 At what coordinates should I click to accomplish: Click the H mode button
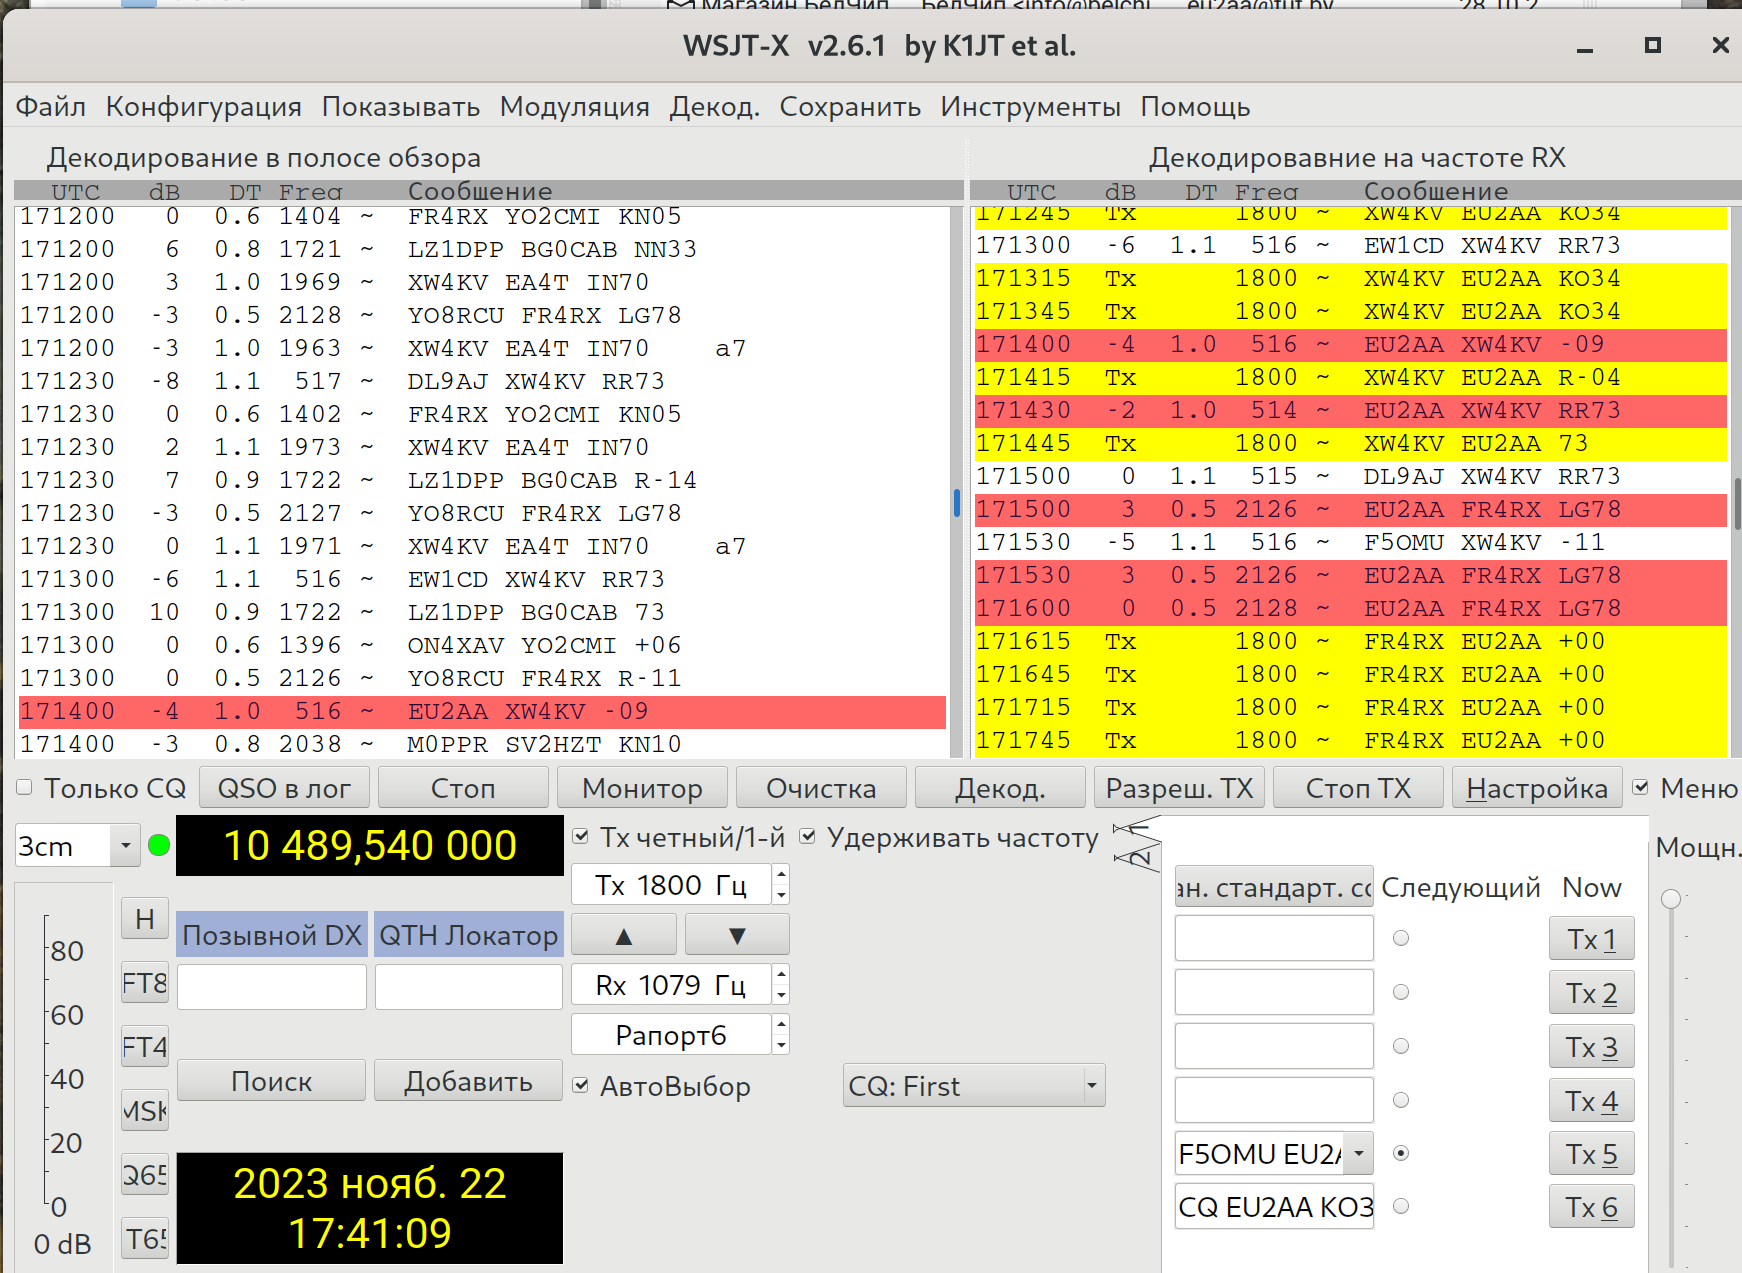(145, 919)
